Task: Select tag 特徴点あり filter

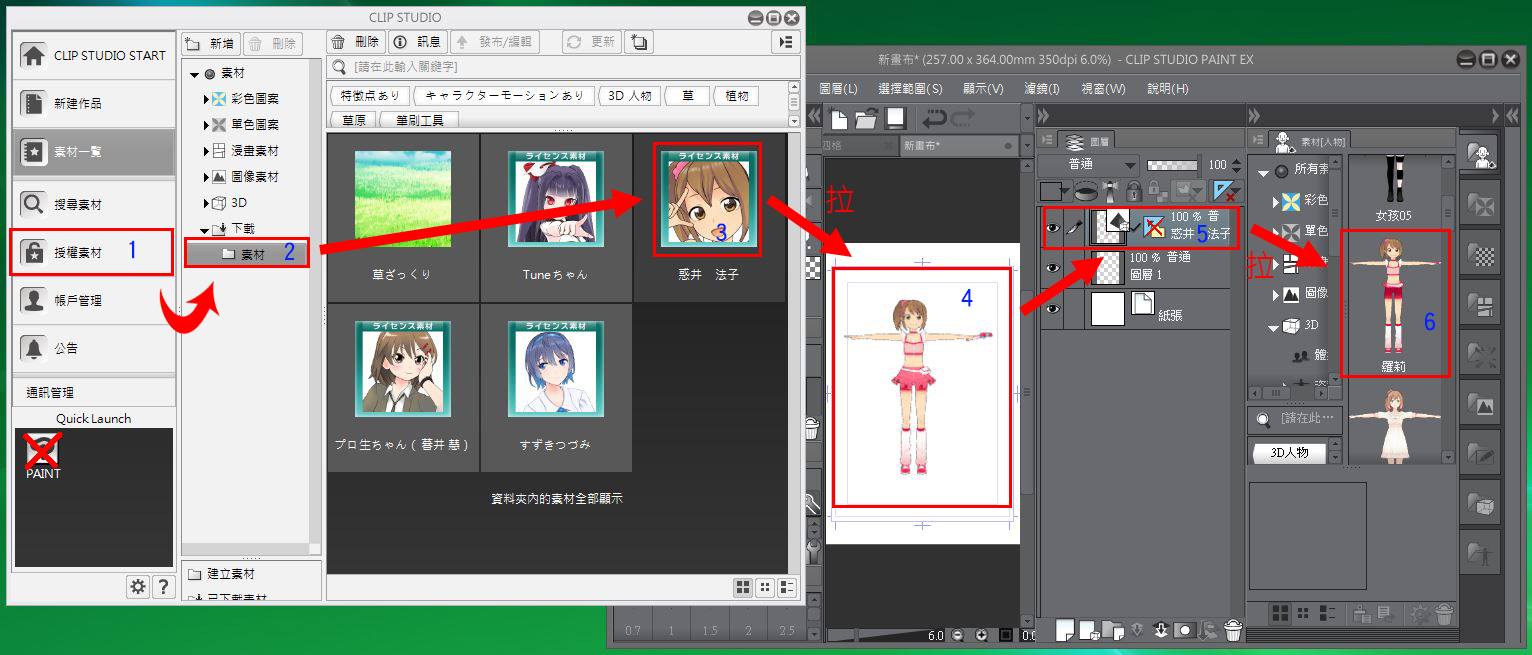Action: [x=370, y=96]
